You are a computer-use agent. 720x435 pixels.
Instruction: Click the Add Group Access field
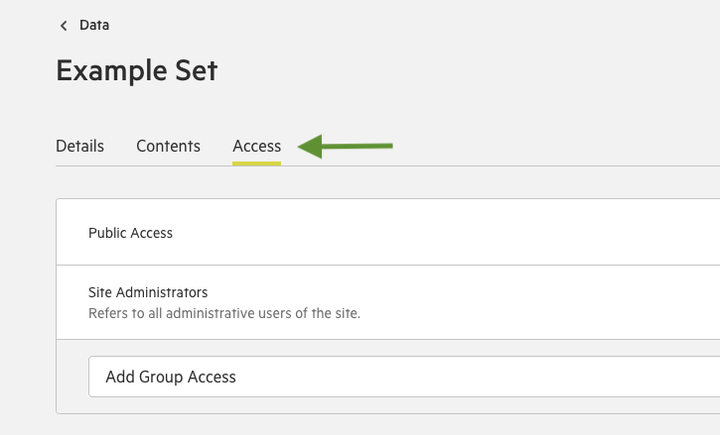[404, 377]
